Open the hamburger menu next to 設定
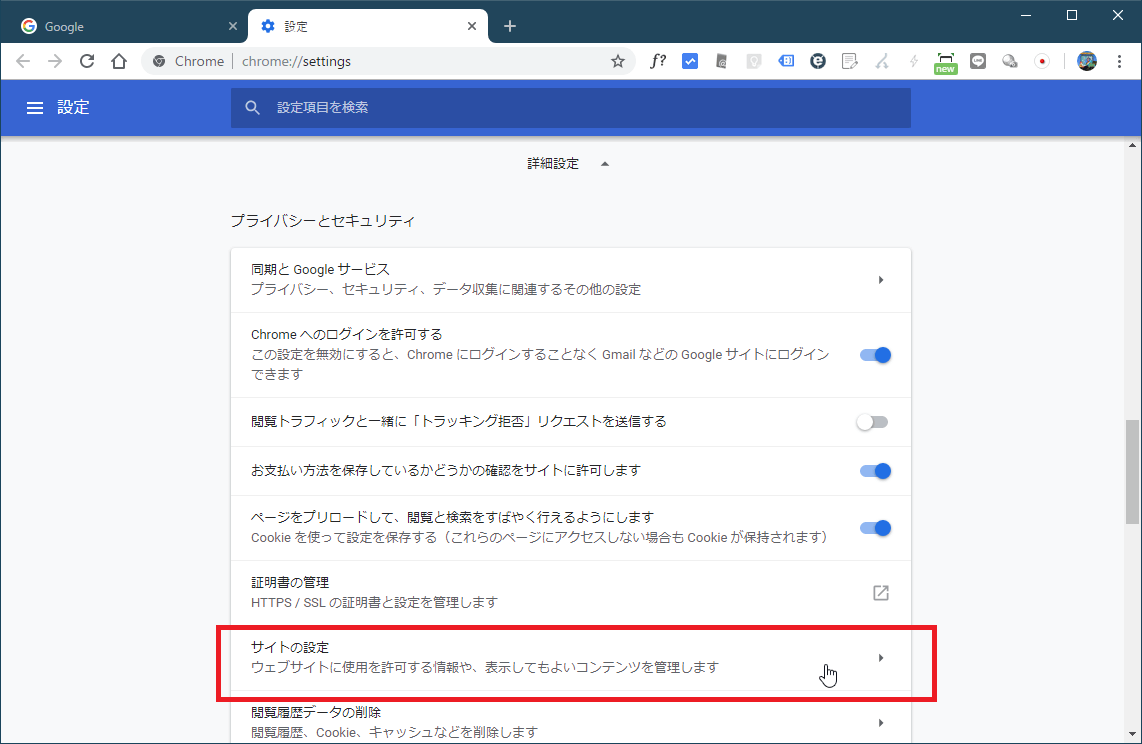 point(35,108)
